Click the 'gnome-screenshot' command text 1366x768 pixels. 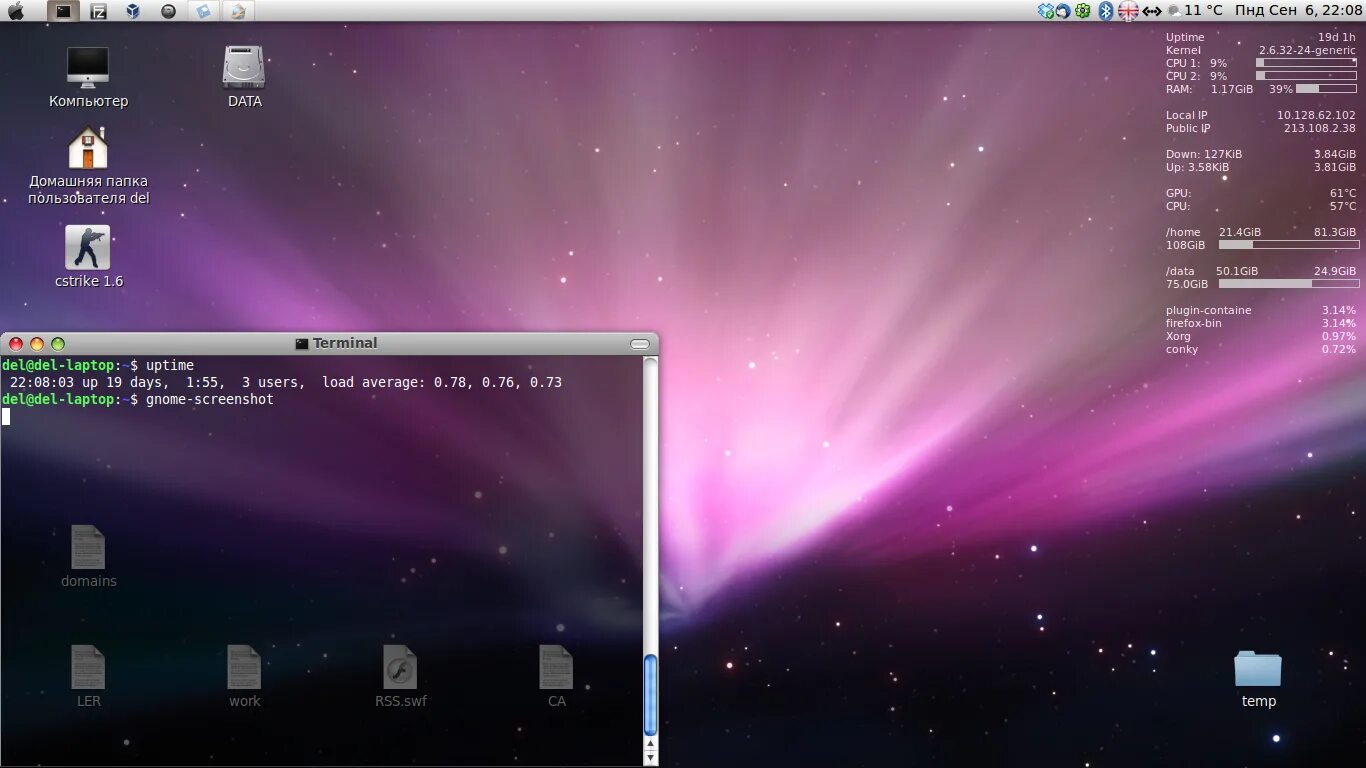(210, 400)
